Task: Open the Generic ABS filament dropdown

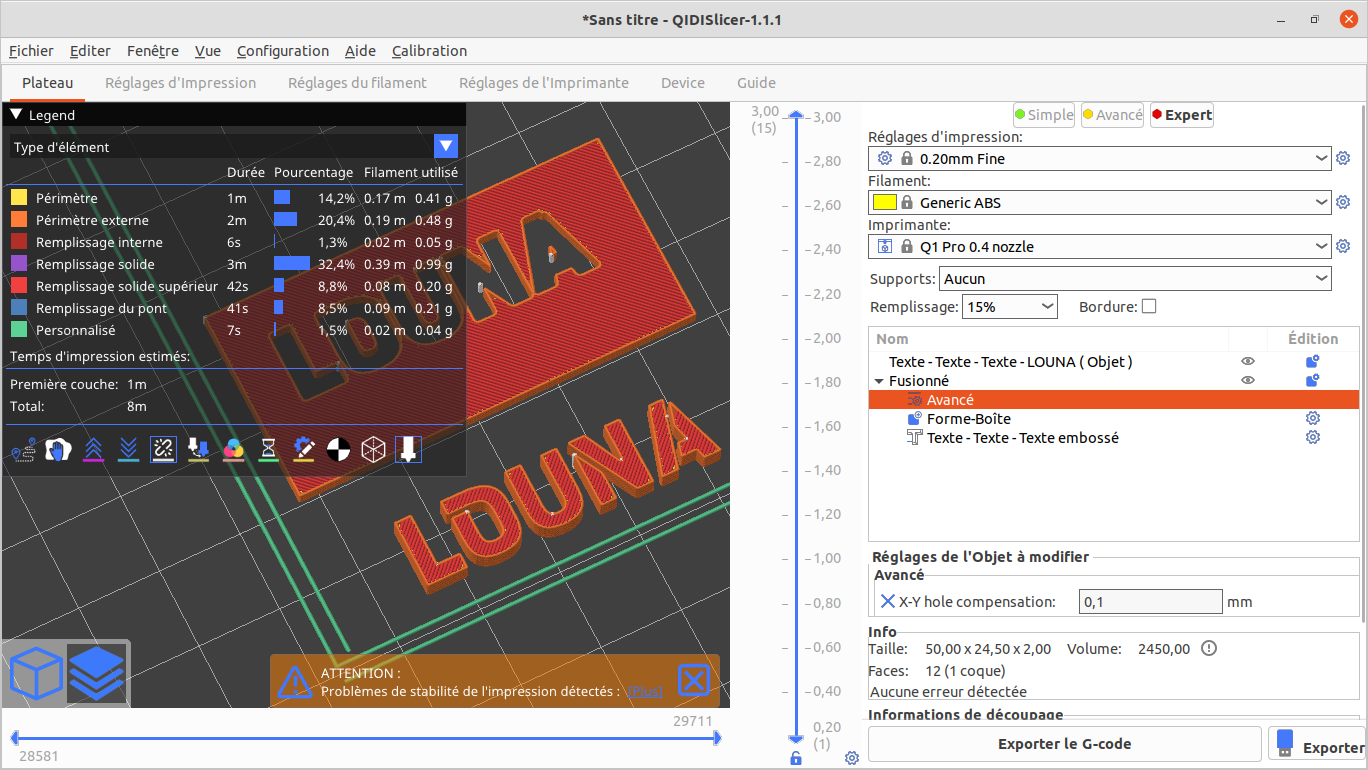Action: 1100,202
